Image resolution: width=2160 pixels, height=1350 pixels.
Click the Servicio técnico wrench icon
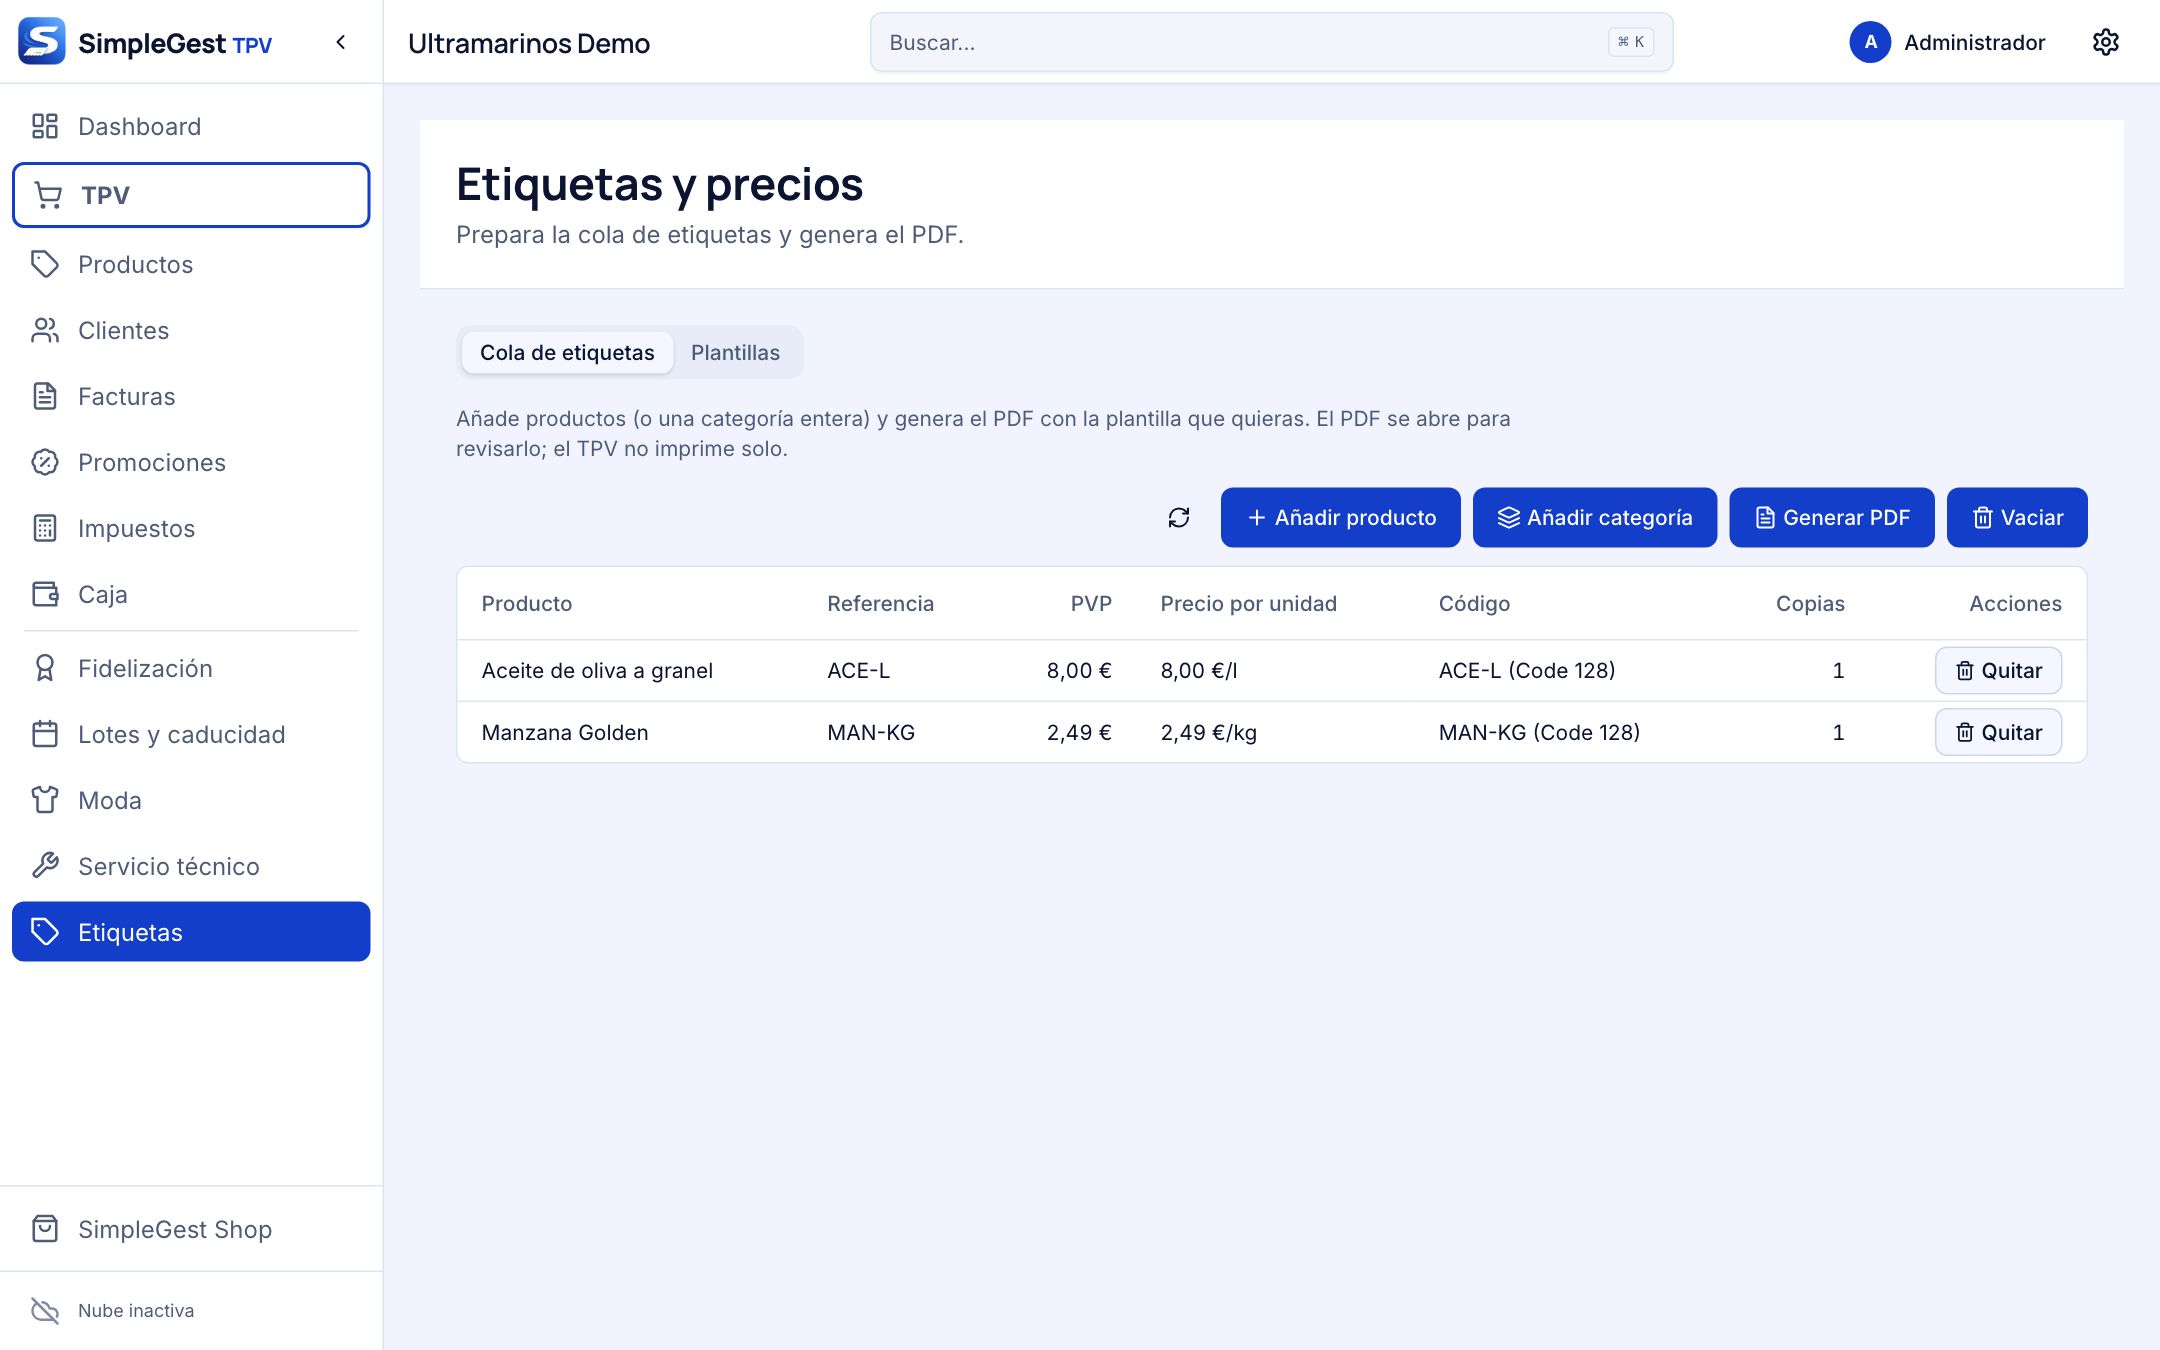coord(45,866)
